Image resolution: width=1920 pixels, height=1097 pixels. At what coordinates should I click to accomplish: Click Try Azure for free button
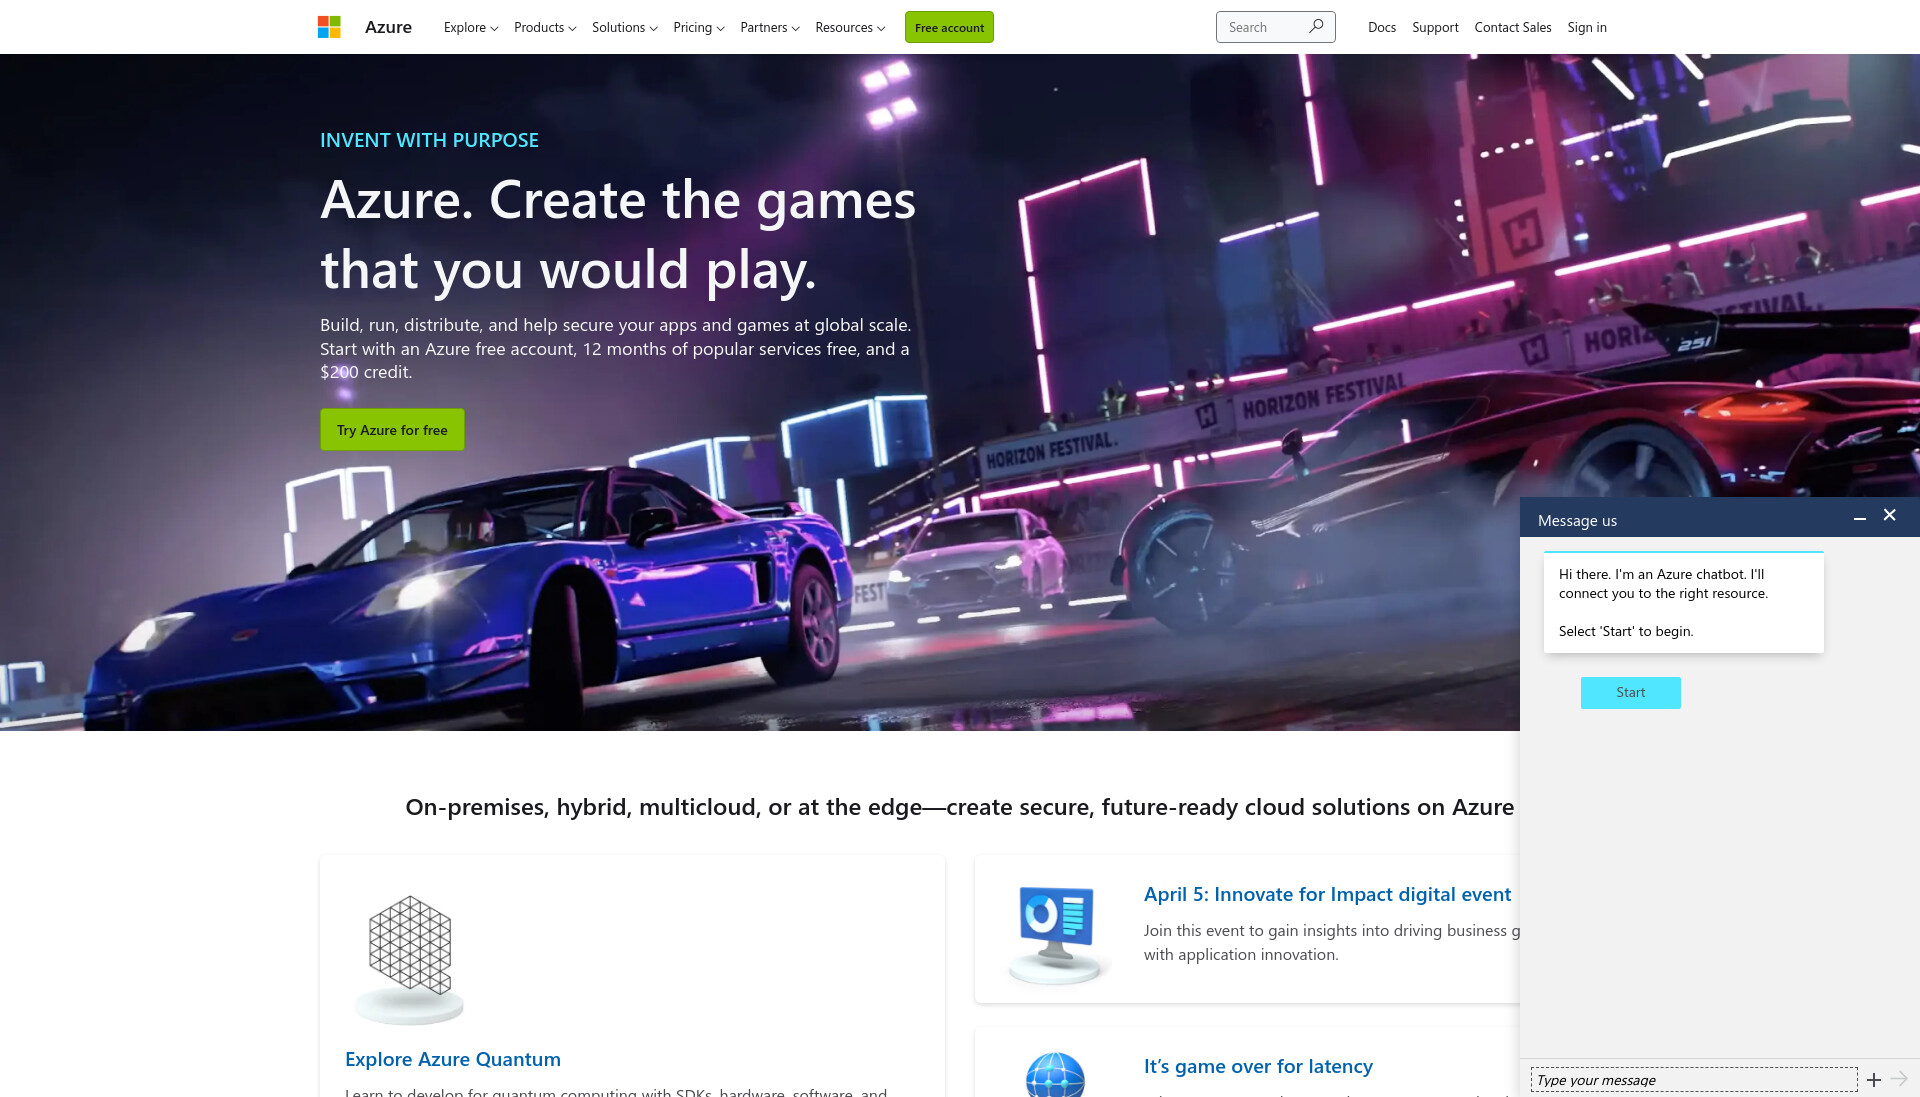[x=392, y=429]
